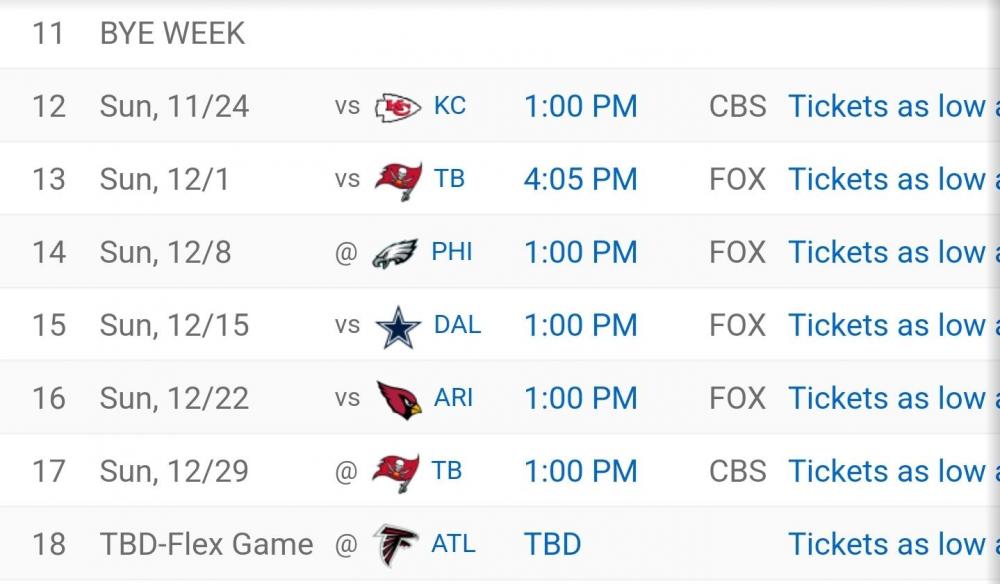
Task: Click the TBD time for week 18
Action: [552, 544]
